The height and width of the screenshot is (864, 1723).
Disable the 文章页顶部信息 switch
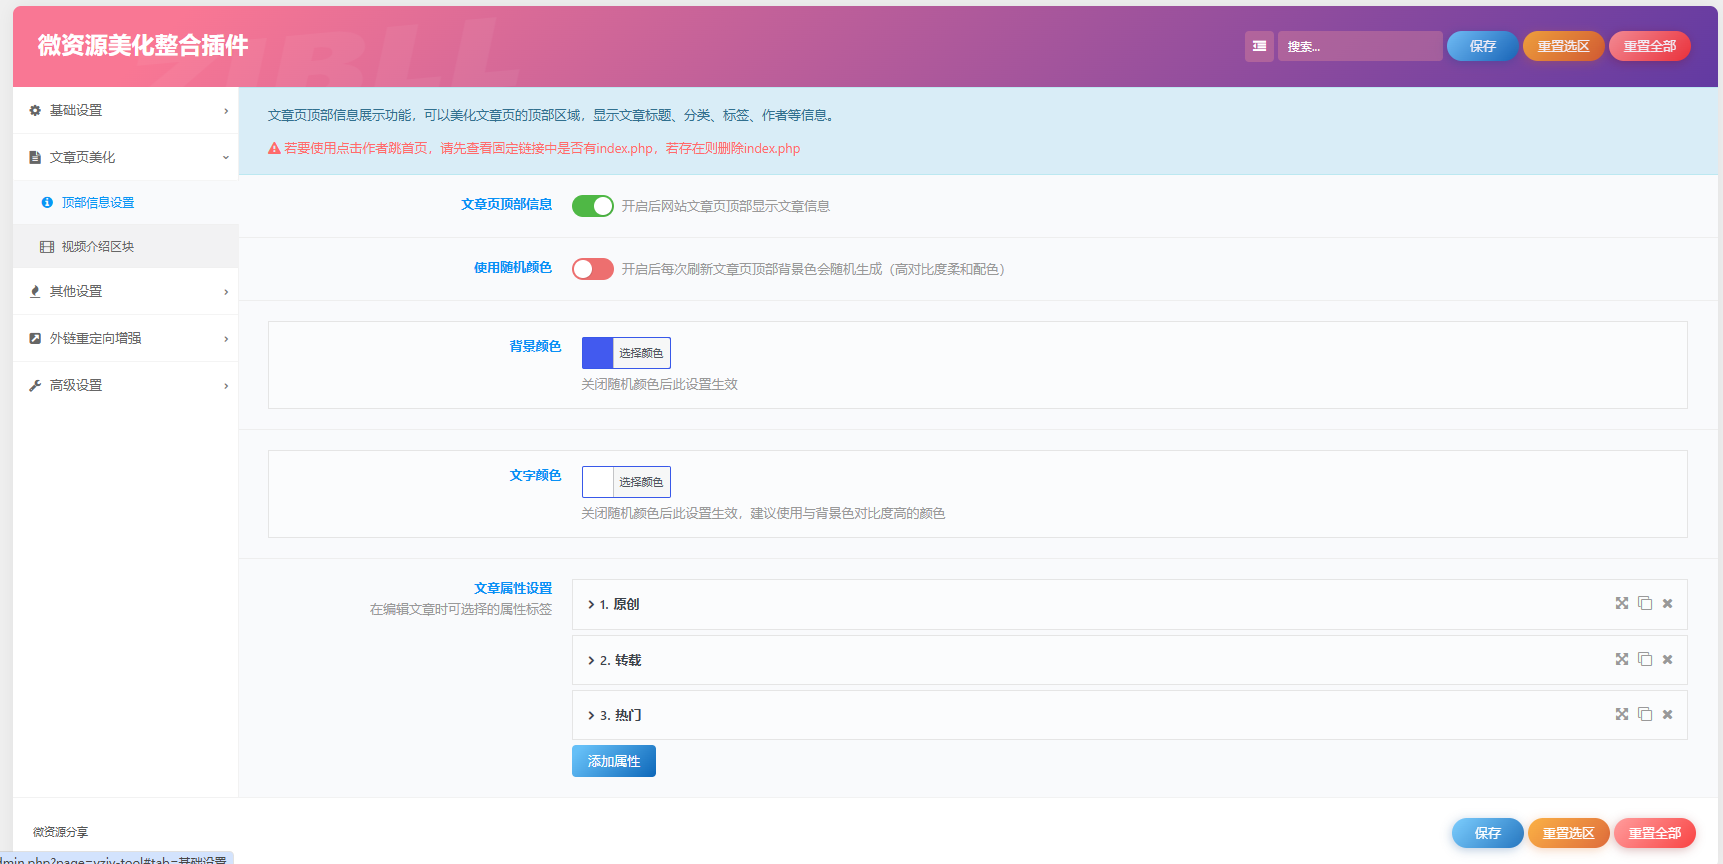pyautogui.click(x=593, y=206)
